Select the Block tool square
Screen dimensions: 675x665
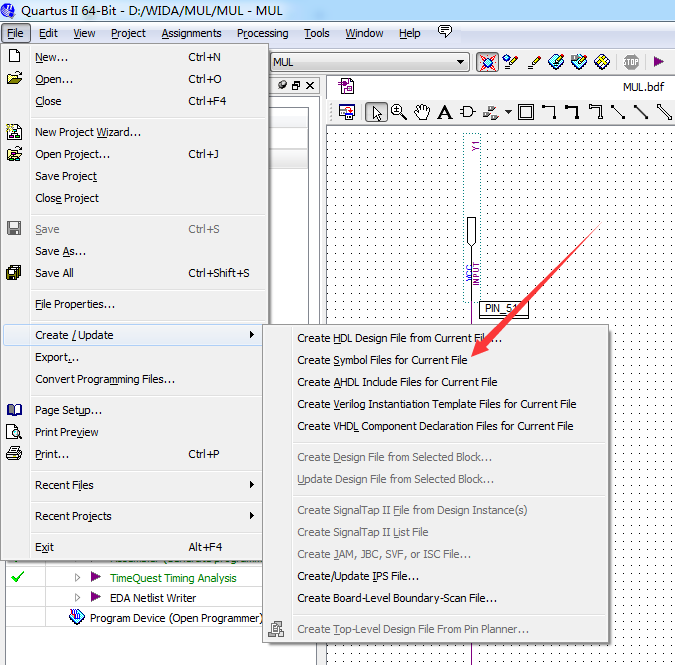pos(526,112)
